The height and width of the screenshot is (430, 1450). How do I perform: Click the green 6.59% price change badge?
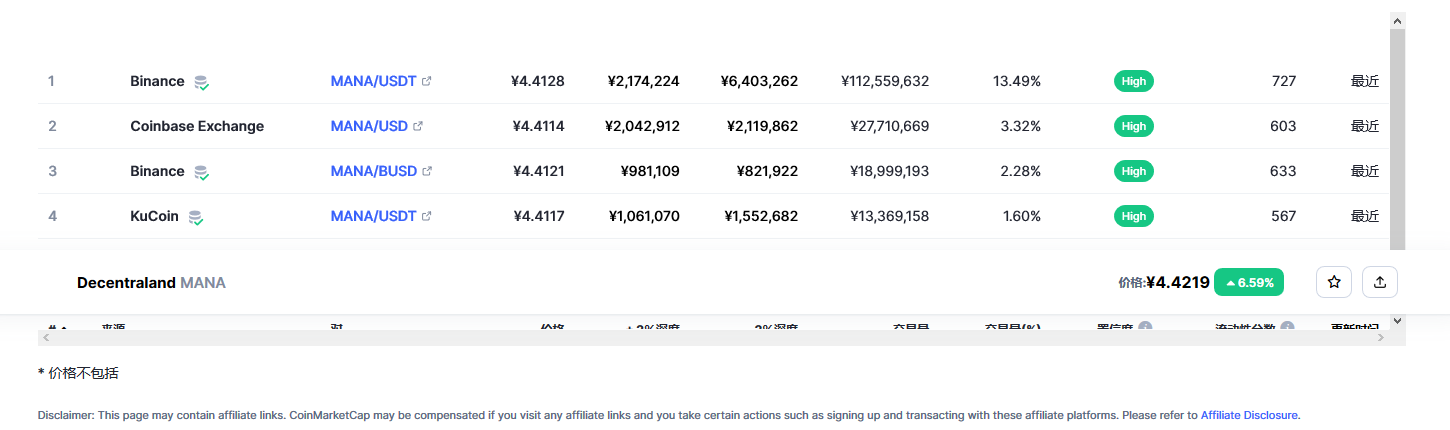click(1249, 282)
